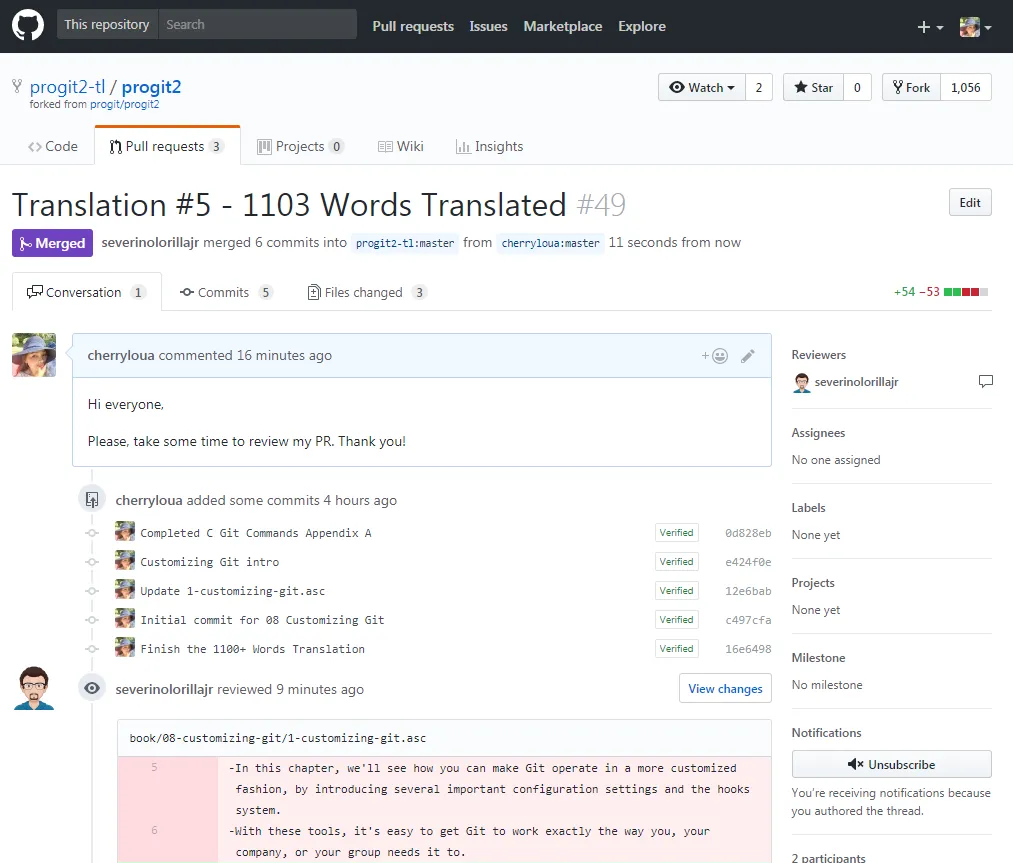Switch to the Code tab

(53, 147)
